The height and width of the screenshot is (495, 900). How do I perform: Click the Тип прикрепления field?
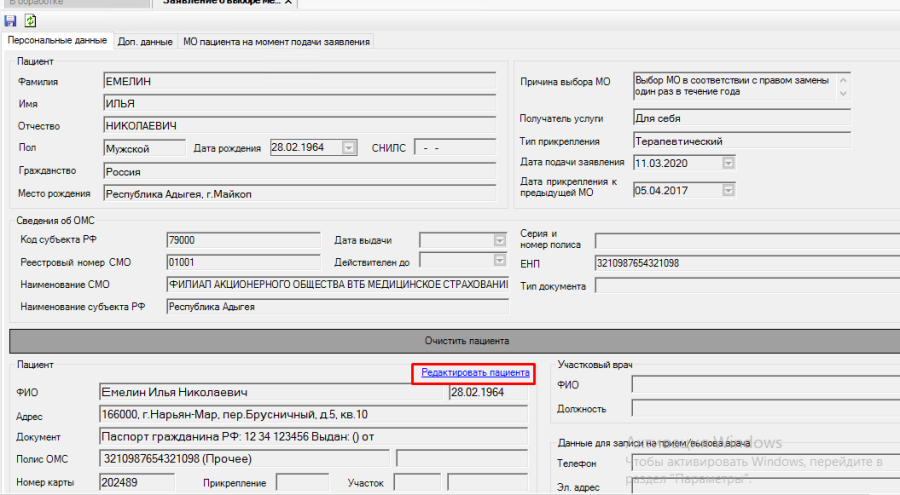tap(742, 141)
